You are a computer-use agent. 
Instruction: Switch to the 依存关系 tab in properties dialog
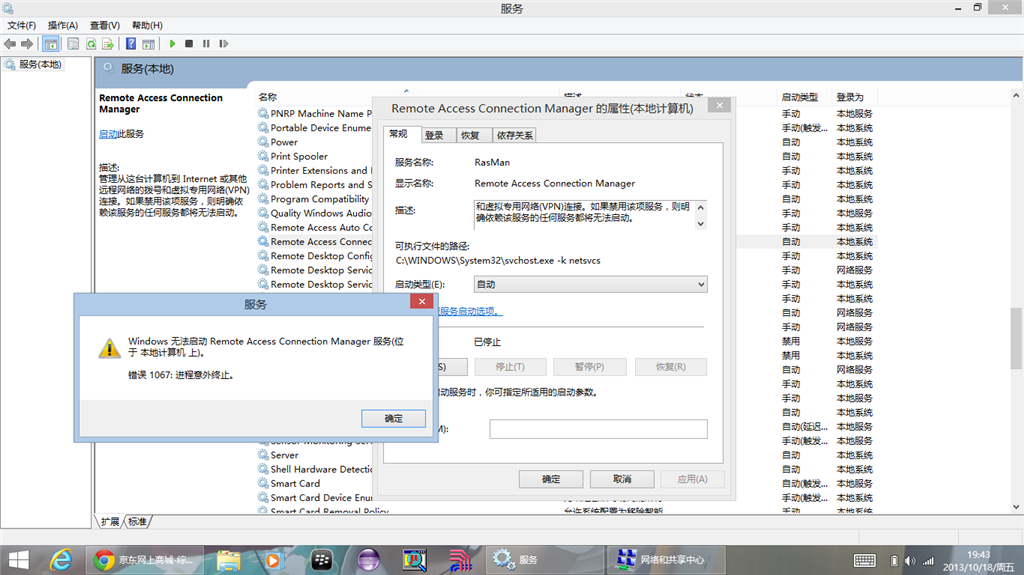(x=515, y=135)
